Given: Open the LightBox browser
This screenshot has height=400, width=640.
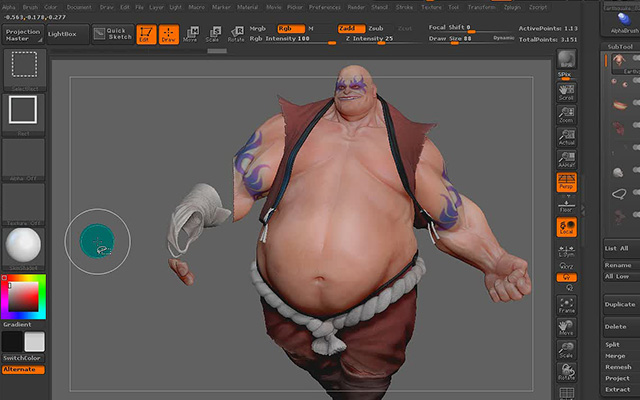Looking at the screenshot, I should point(67,34).
